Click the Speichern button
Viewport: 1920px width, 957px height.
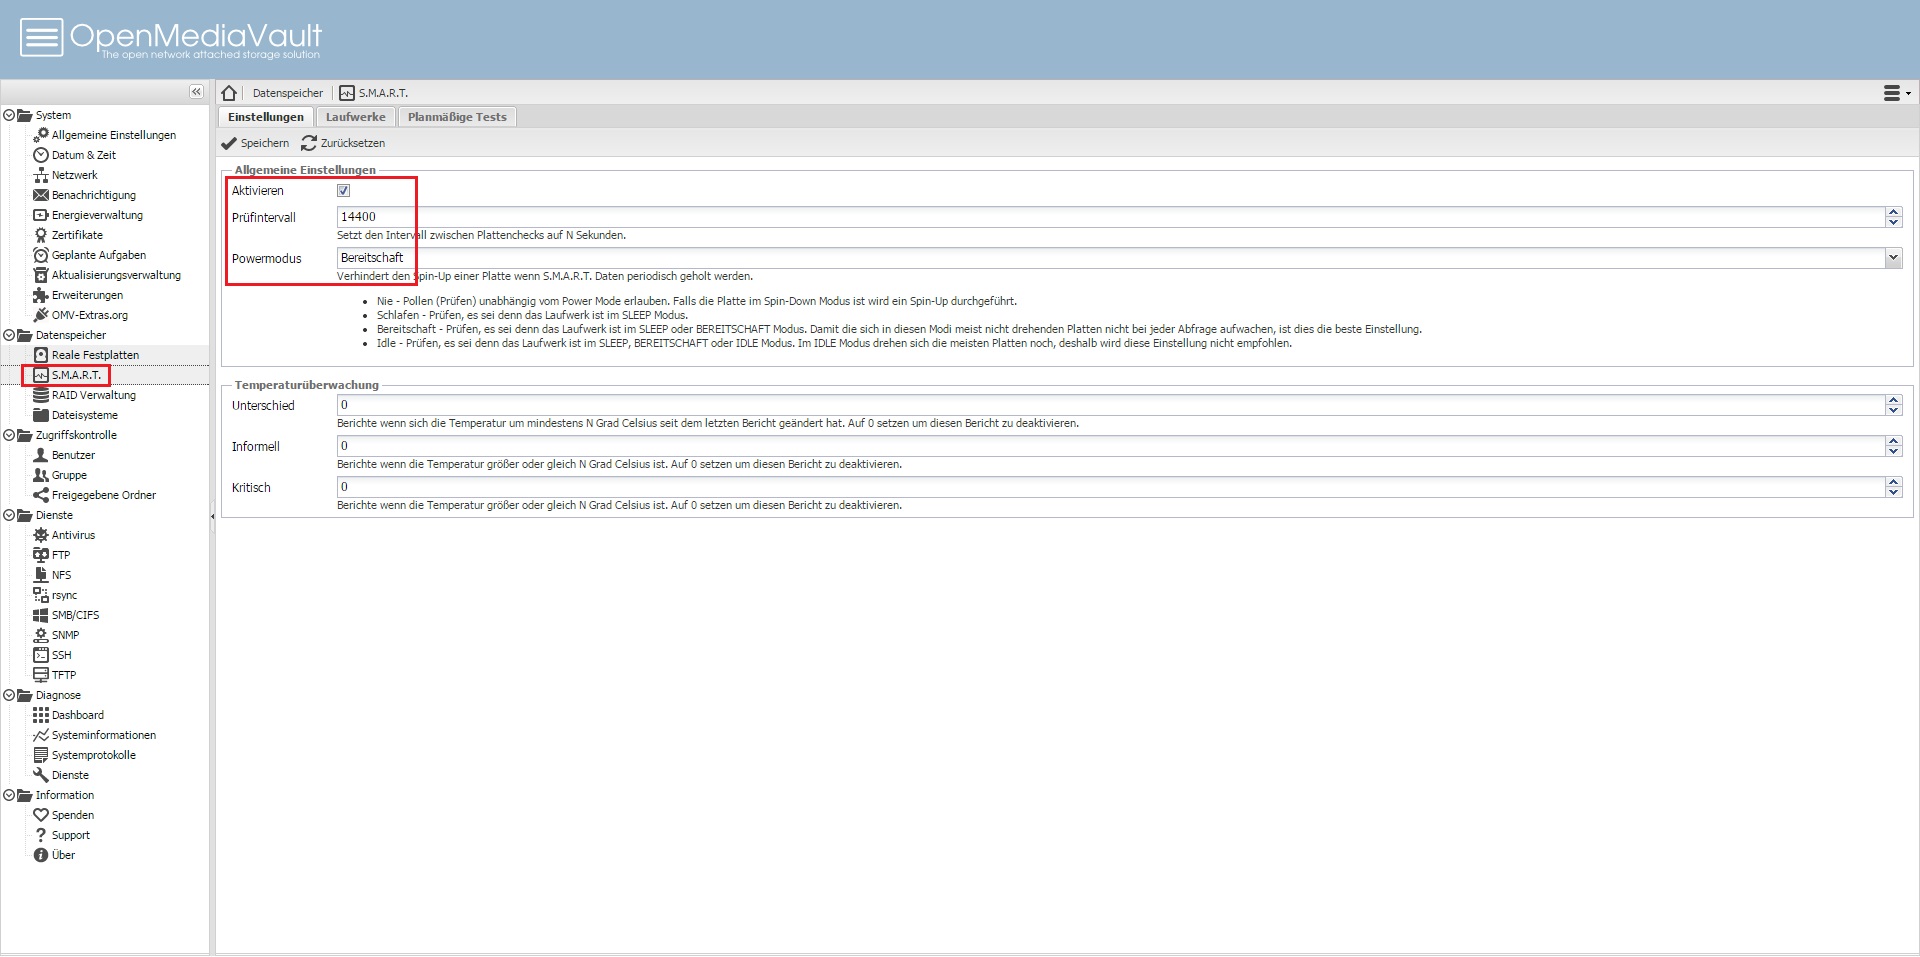[255, 143]
